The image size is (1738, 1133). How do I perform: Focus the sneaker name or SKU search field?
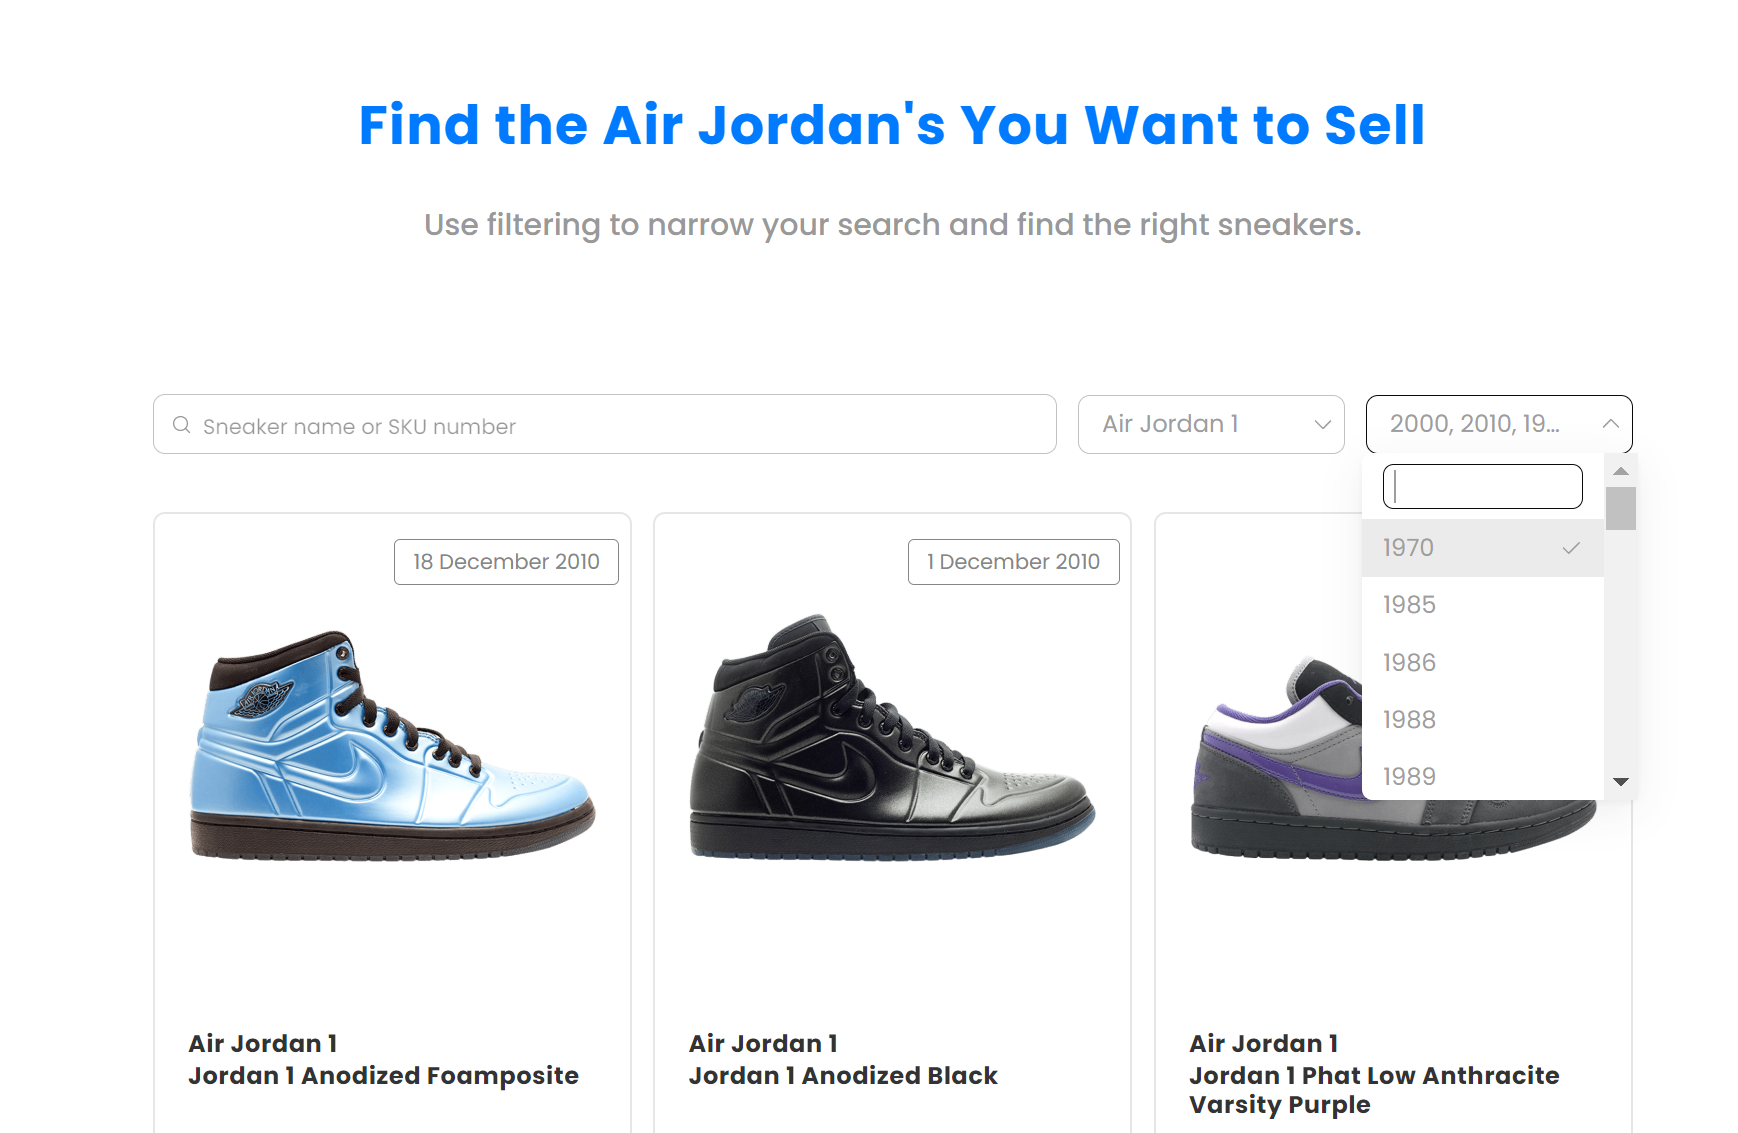coord(605,424)
